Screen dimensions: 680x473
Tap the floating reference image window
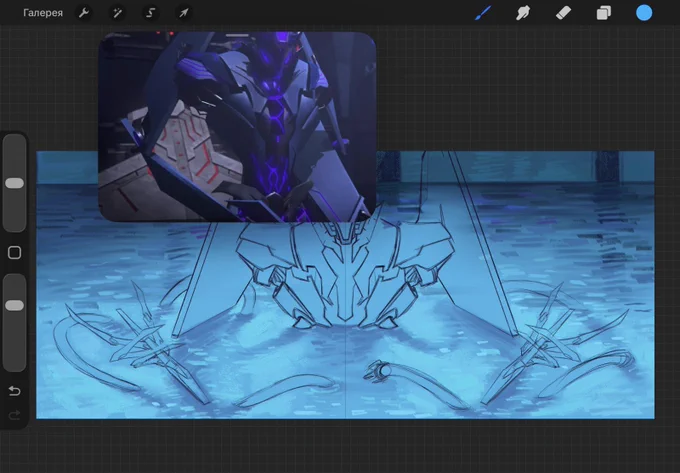[237, 127]
